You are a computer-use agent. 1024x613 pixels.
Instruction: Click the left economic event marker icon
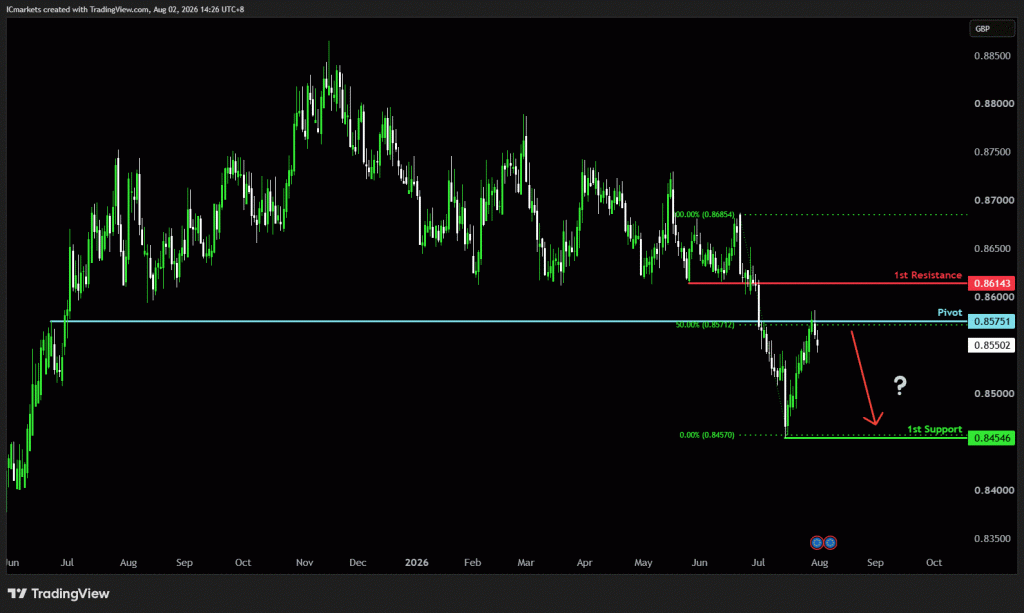coord(816,542)
